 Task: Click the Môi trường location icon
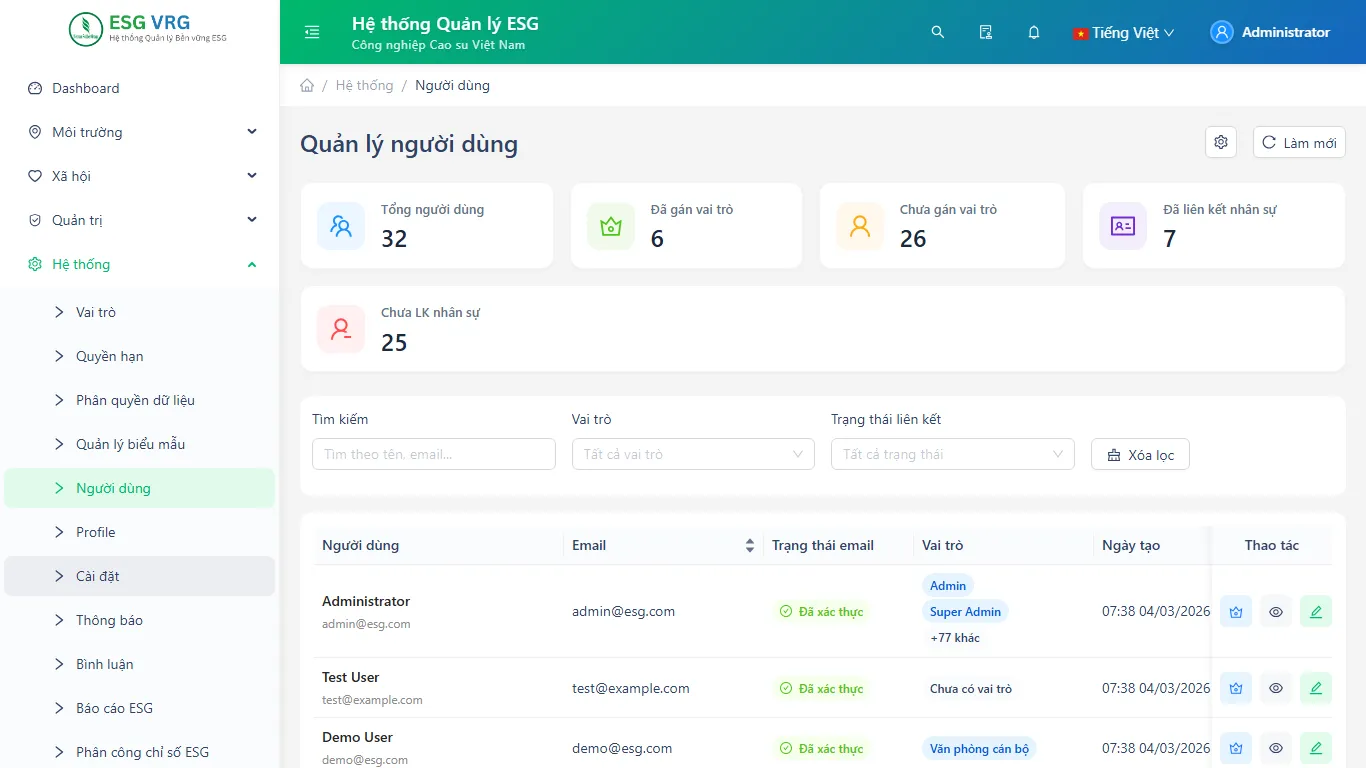tap(35, 132)
